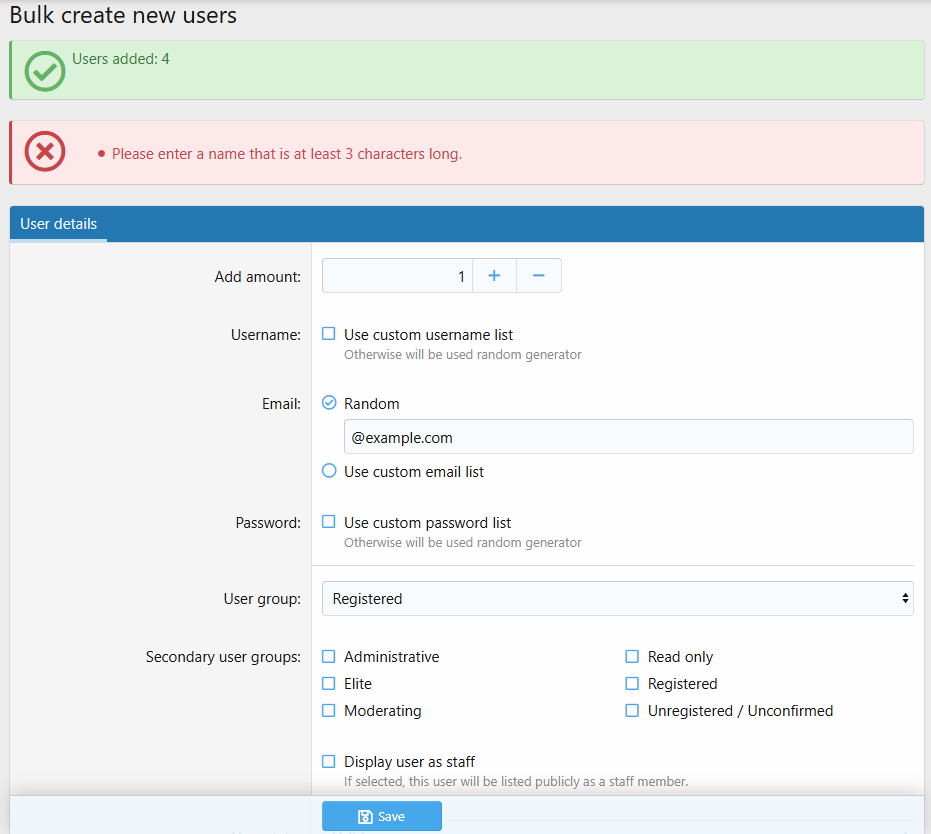Click the red error X icon
Image resolution: width=931 pixels, height=834 pixels.
click(x=44, y=152)
